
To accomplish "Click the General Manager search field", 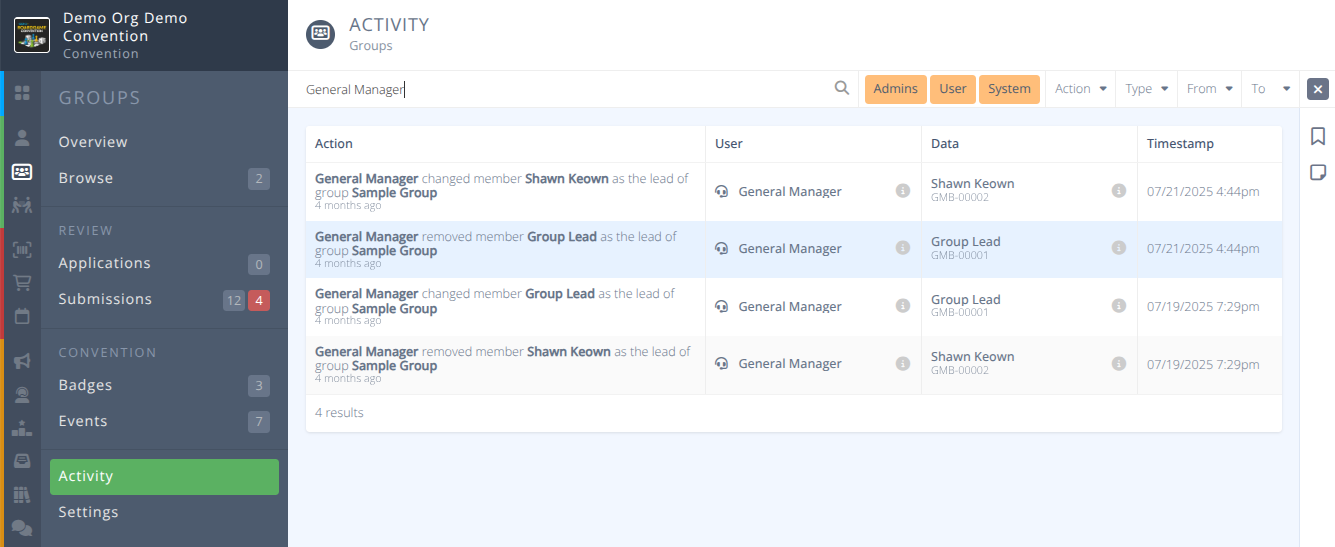I will click(560, 89).
